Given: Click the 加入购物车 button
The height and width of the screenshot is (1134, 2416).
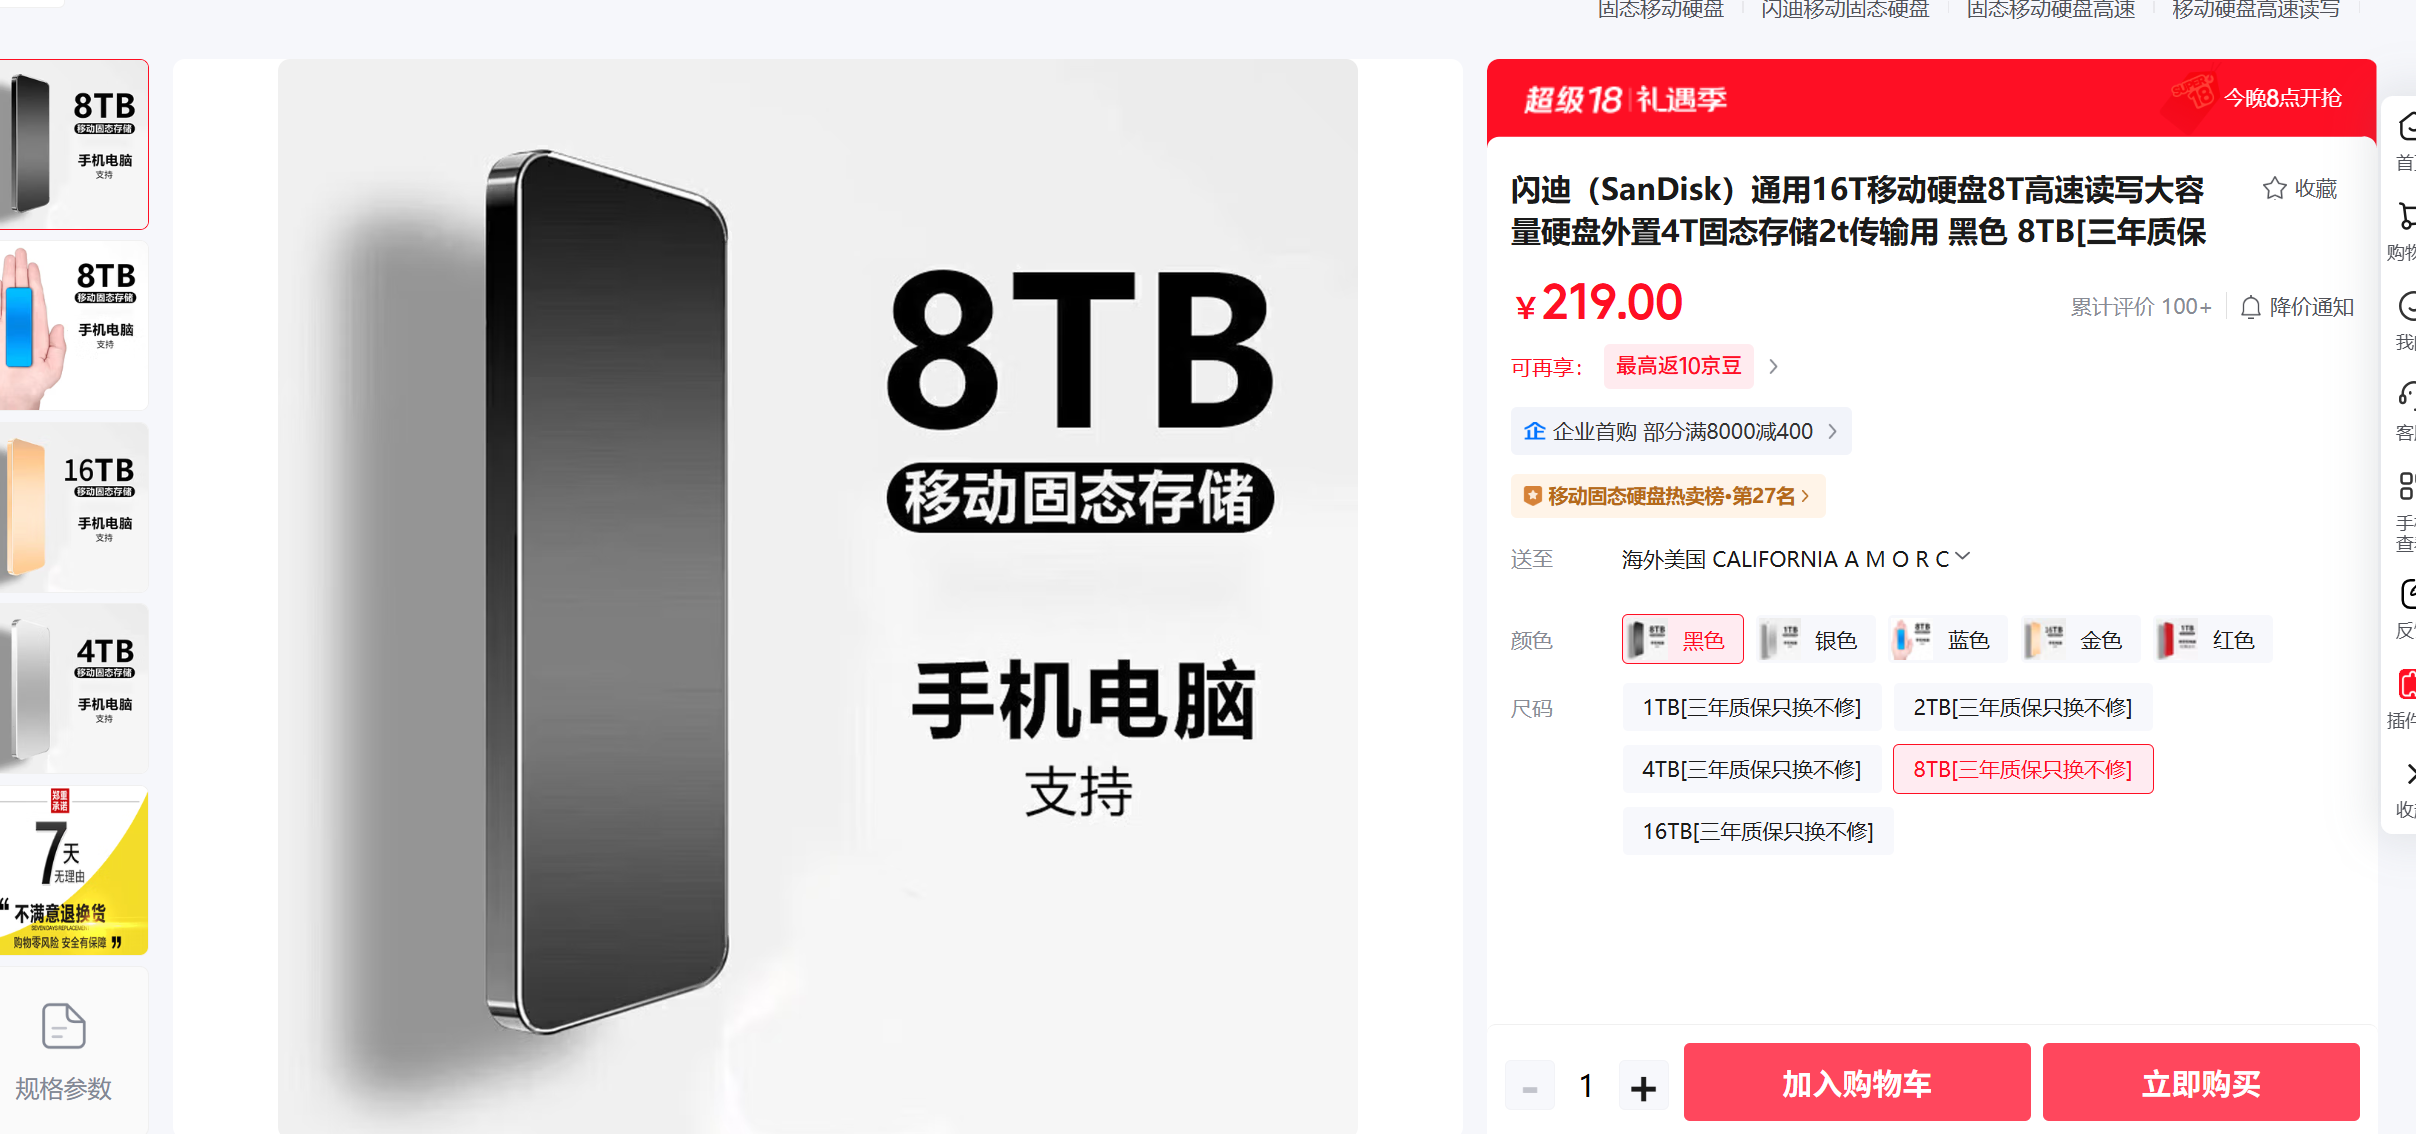Looking at the screenshot, I should (x=1857, y=1082).
